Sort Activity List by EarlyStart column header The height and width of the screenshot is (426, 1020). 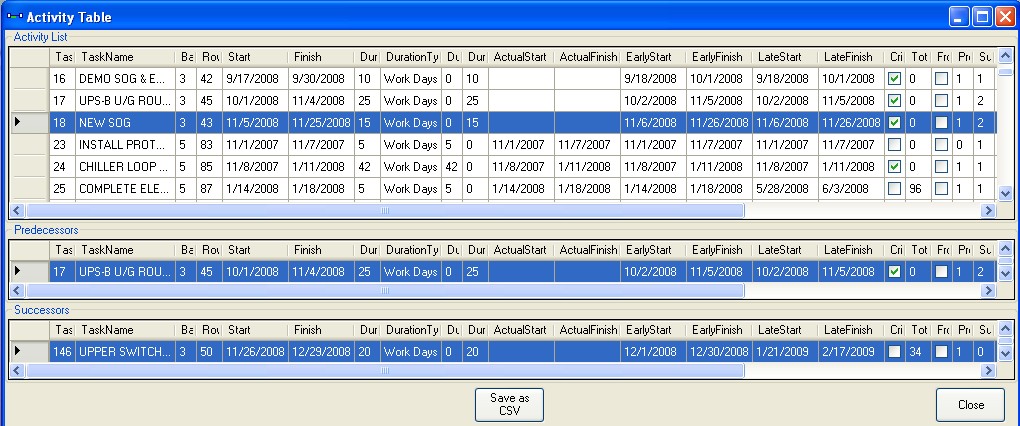[652, 56]
